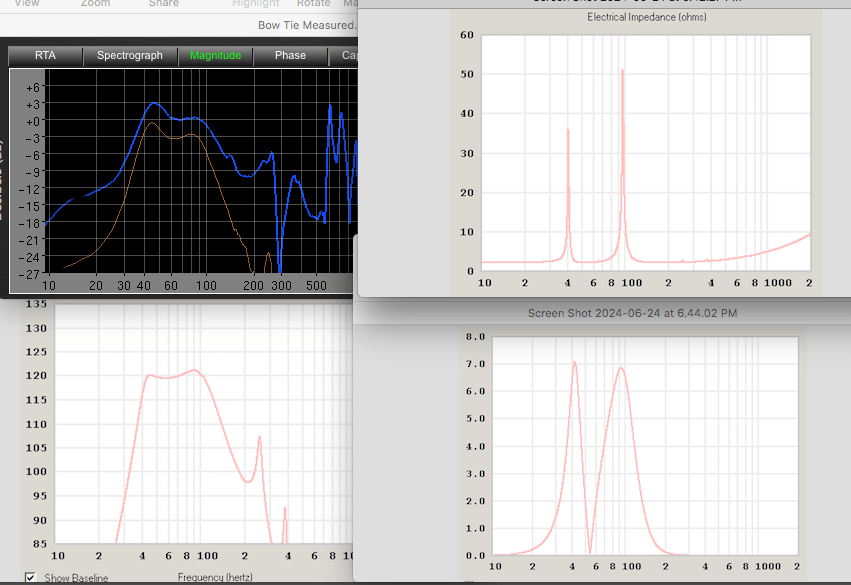Click the View toolbar item in Preview
The width and height of the screenshot is (851, 585).
(x=27, y=3)
